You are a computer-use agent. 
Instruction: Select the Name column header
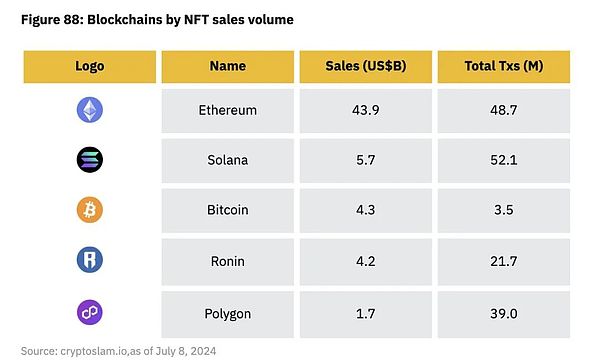click(x=228, y=67)
